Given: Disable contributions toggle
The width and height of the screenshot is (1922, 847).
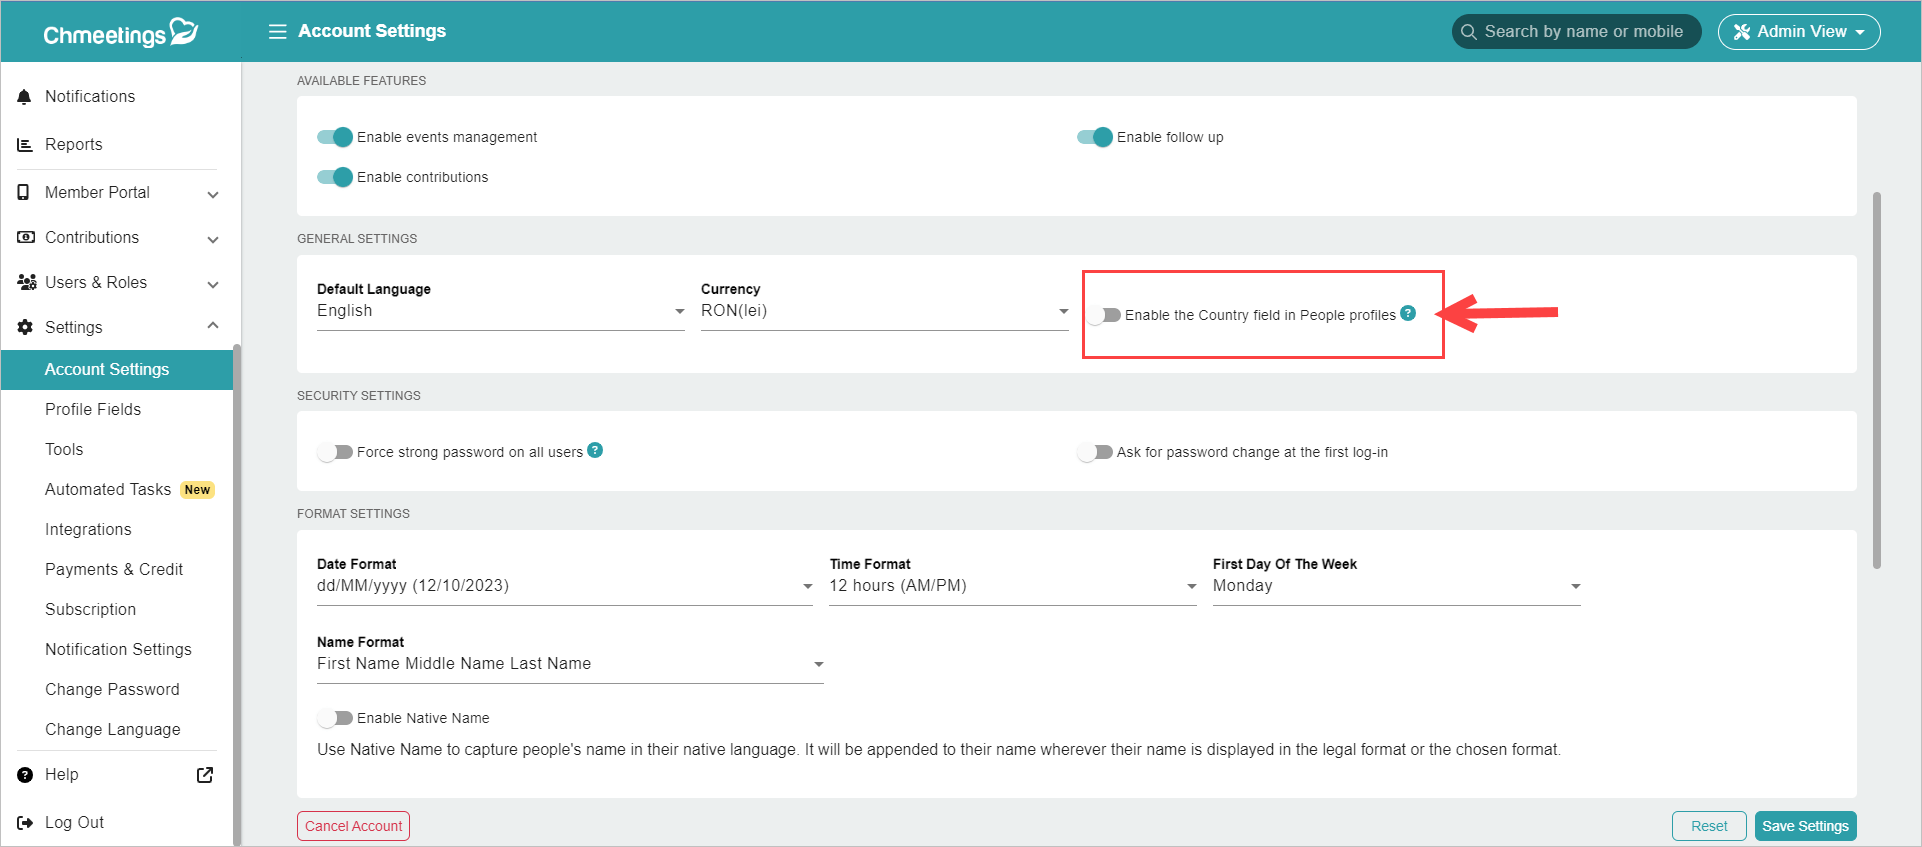Looking at the screenshot, I should (x=335, y=177).
